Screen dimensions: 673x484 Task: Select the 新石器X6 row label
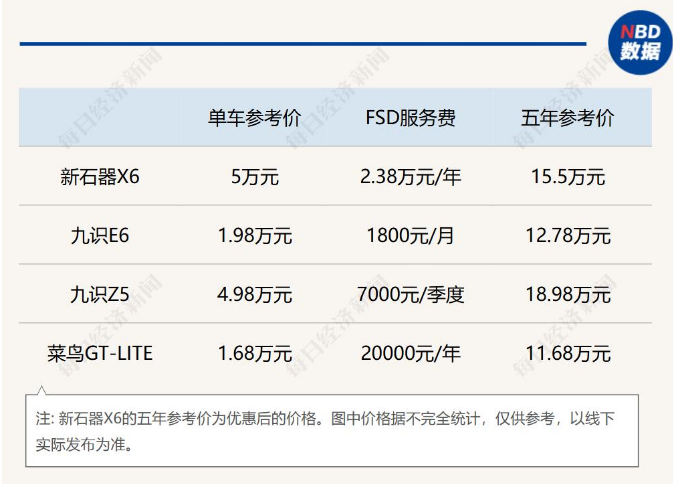(x=100, y=177)
